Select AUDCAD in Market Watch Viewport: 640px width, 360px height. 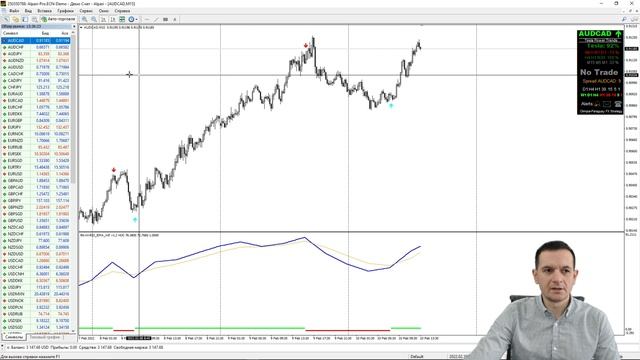36,40
